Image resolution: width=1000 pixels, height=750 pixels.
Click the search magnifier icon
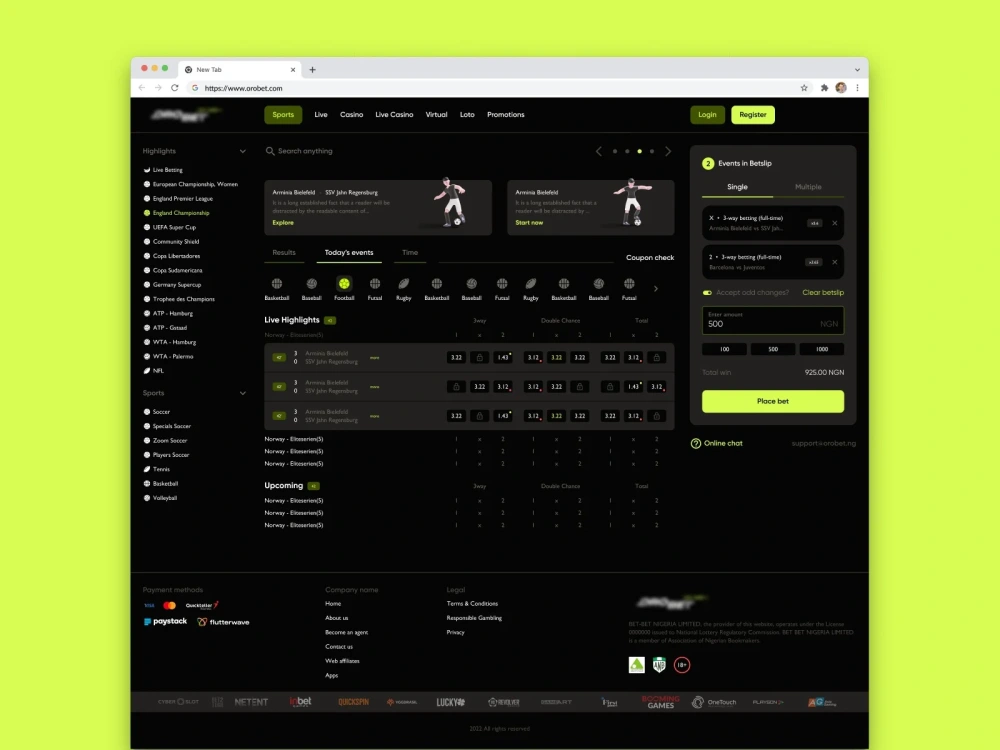click(270, 151)
